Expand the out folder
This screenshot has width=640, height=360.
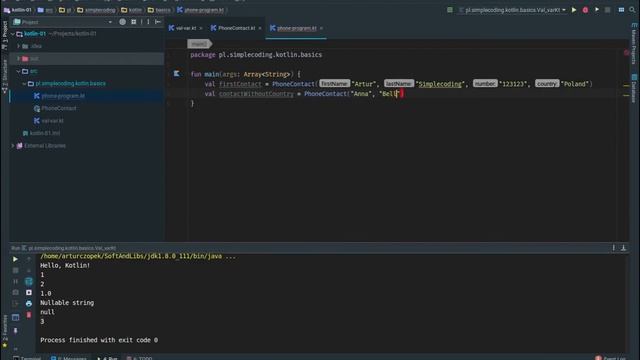[18, 59]
